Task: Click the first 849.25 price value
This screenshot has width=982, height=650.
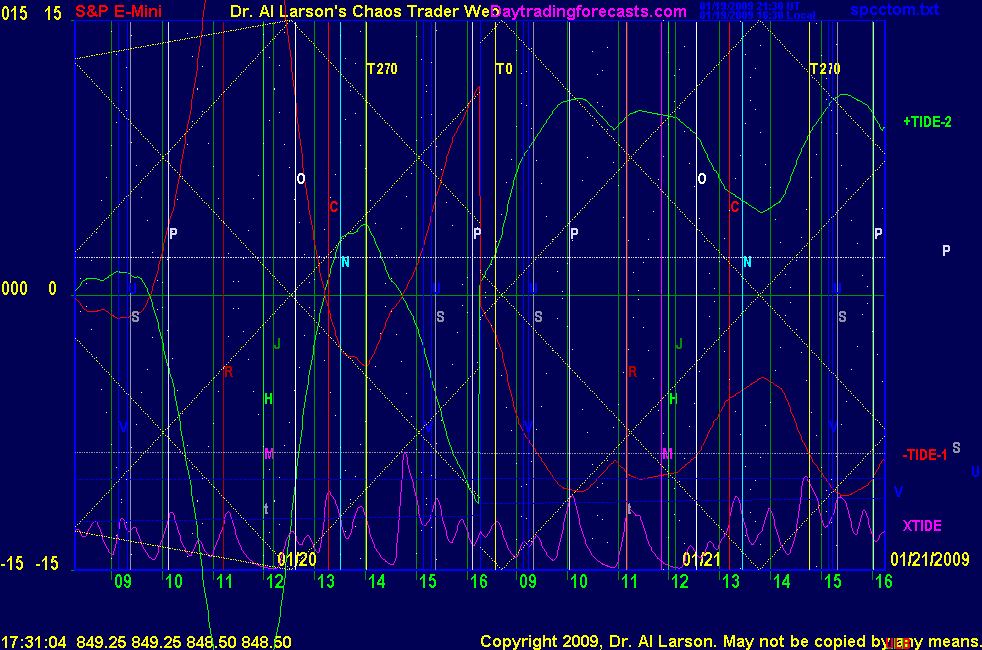Action: (101, 642)
